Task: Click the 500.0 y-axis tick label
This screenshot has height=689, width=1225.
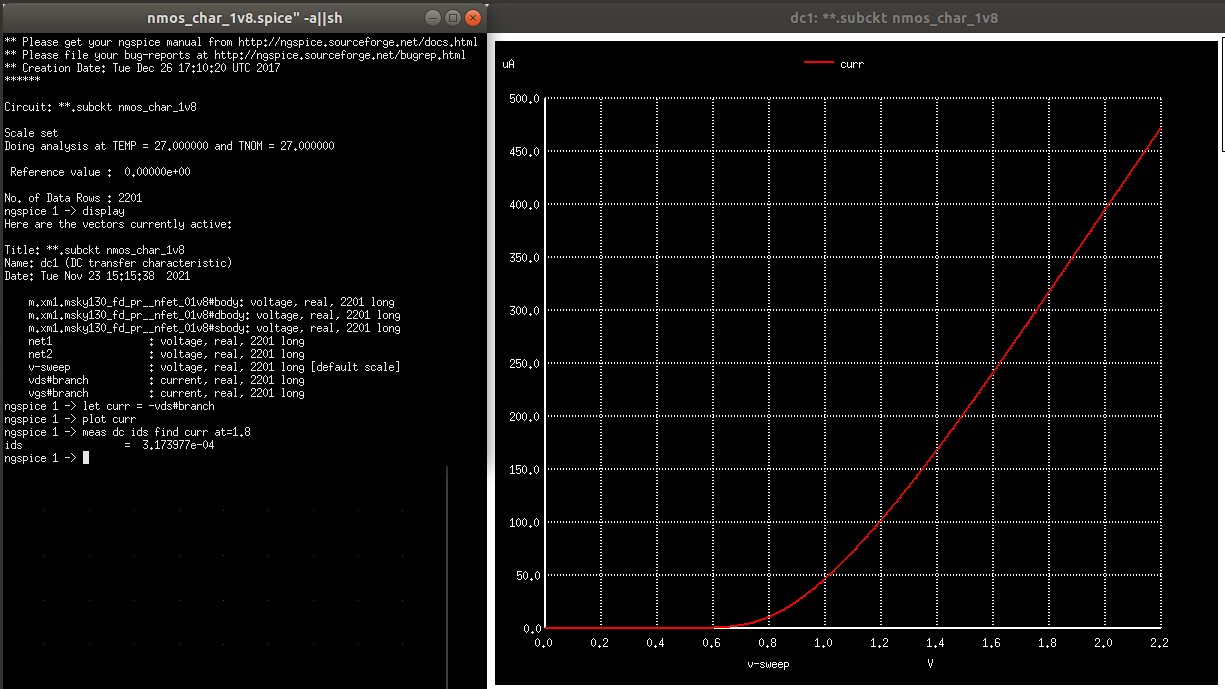Action: (x=524, y=98)
